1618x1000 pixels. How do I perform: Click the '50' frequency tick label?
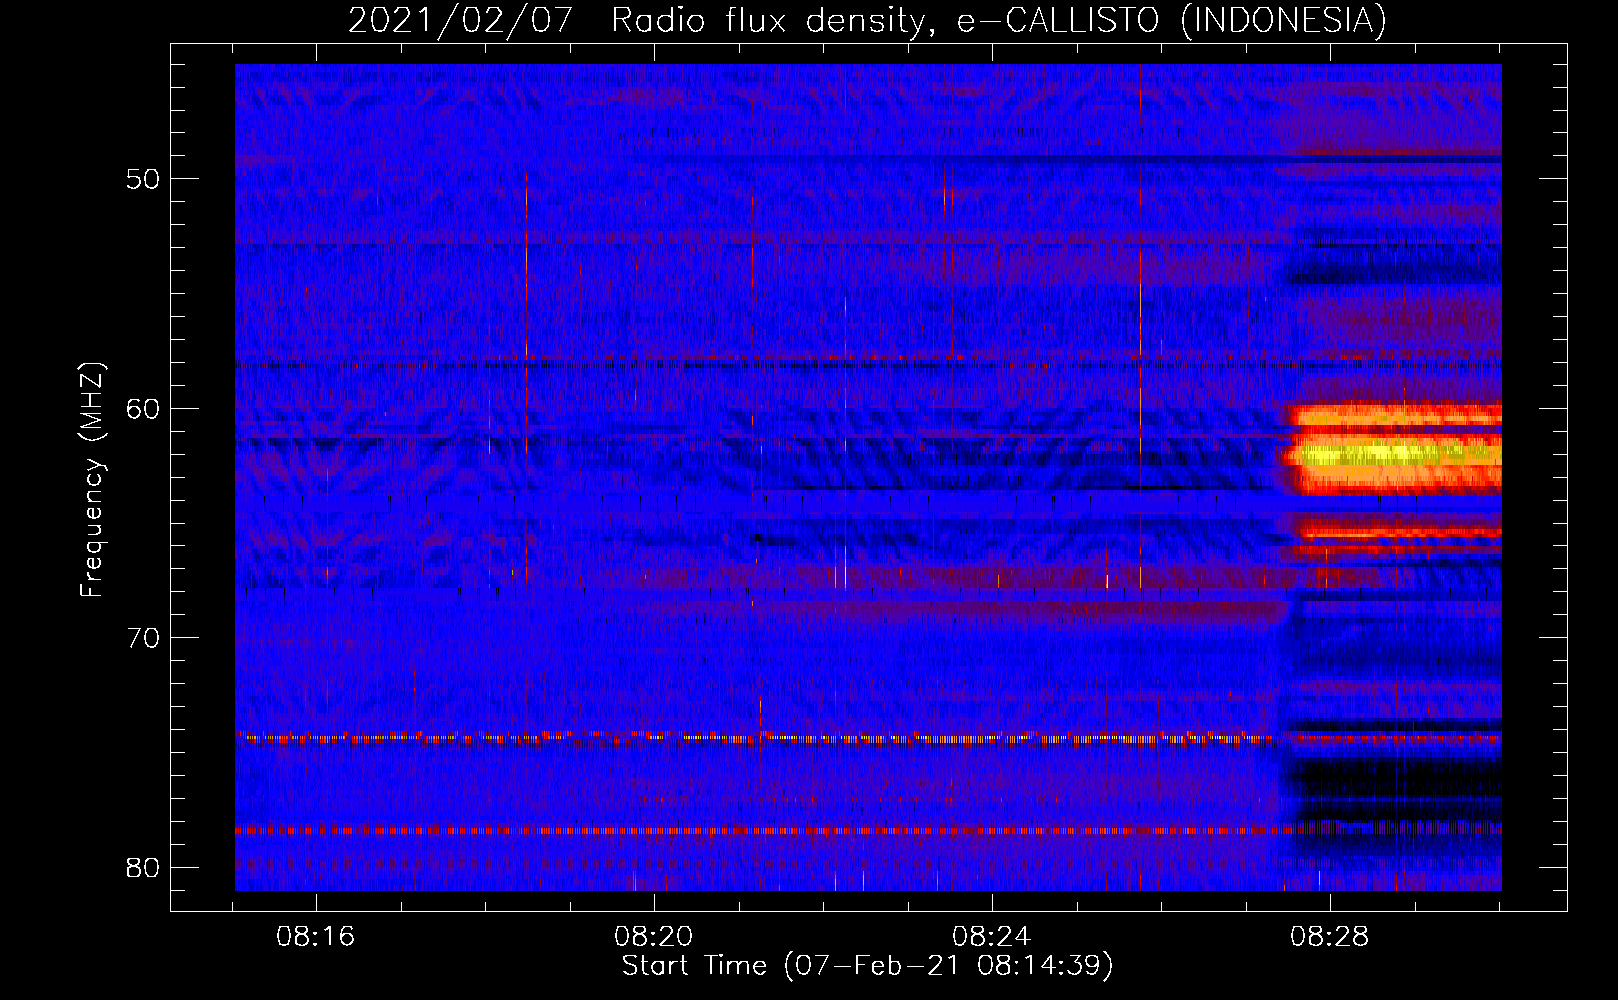[x=144, y=180]
